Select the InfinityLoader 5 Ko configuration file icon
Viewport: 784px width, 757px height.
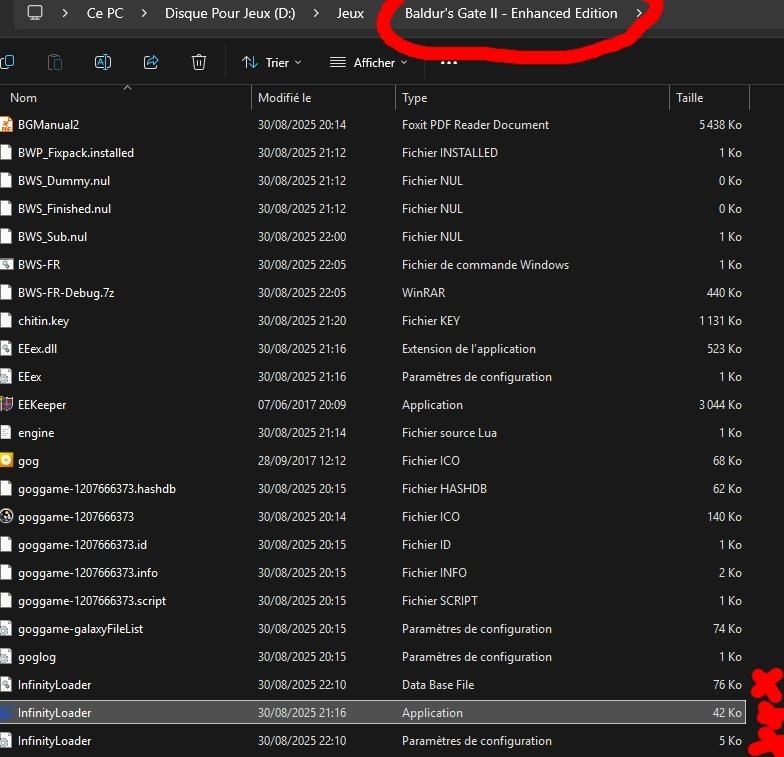click(6, 740)
